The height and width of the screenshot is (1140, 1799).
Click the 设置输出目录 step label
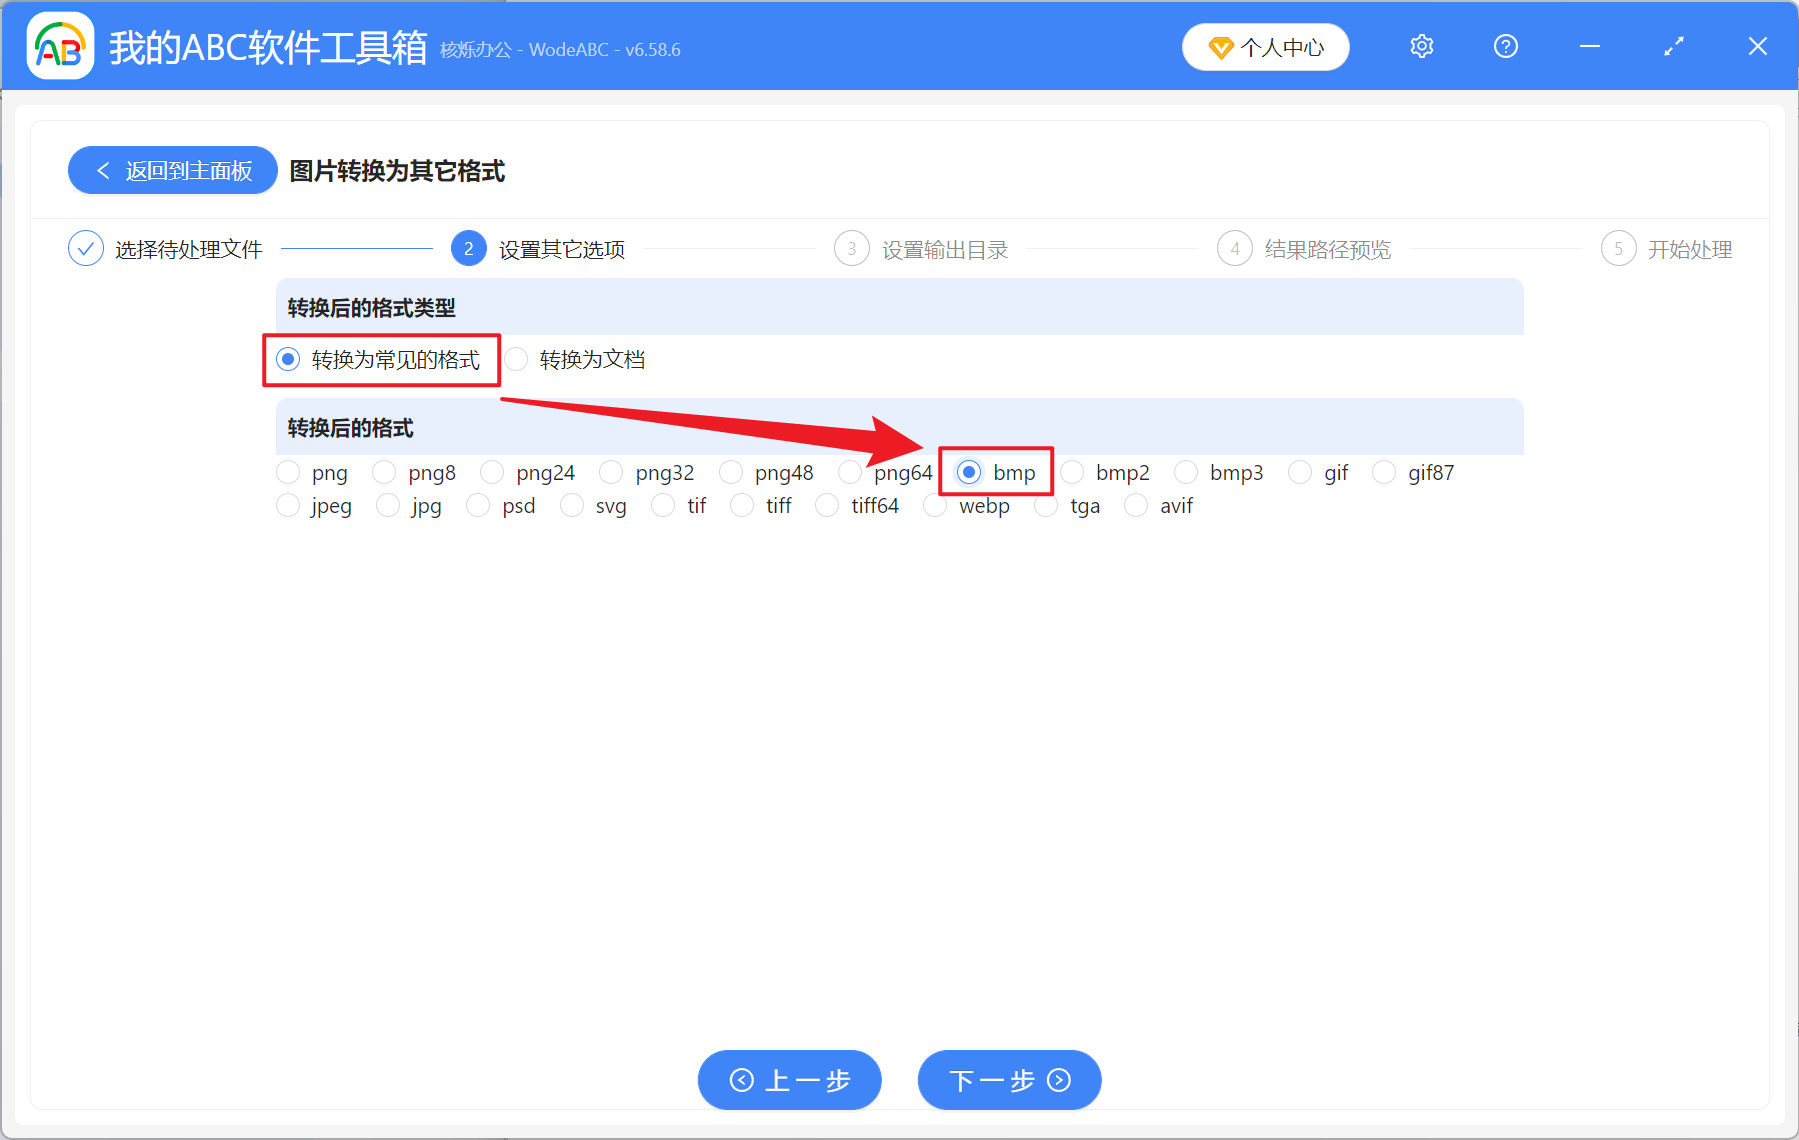click(x=944, y=249)
